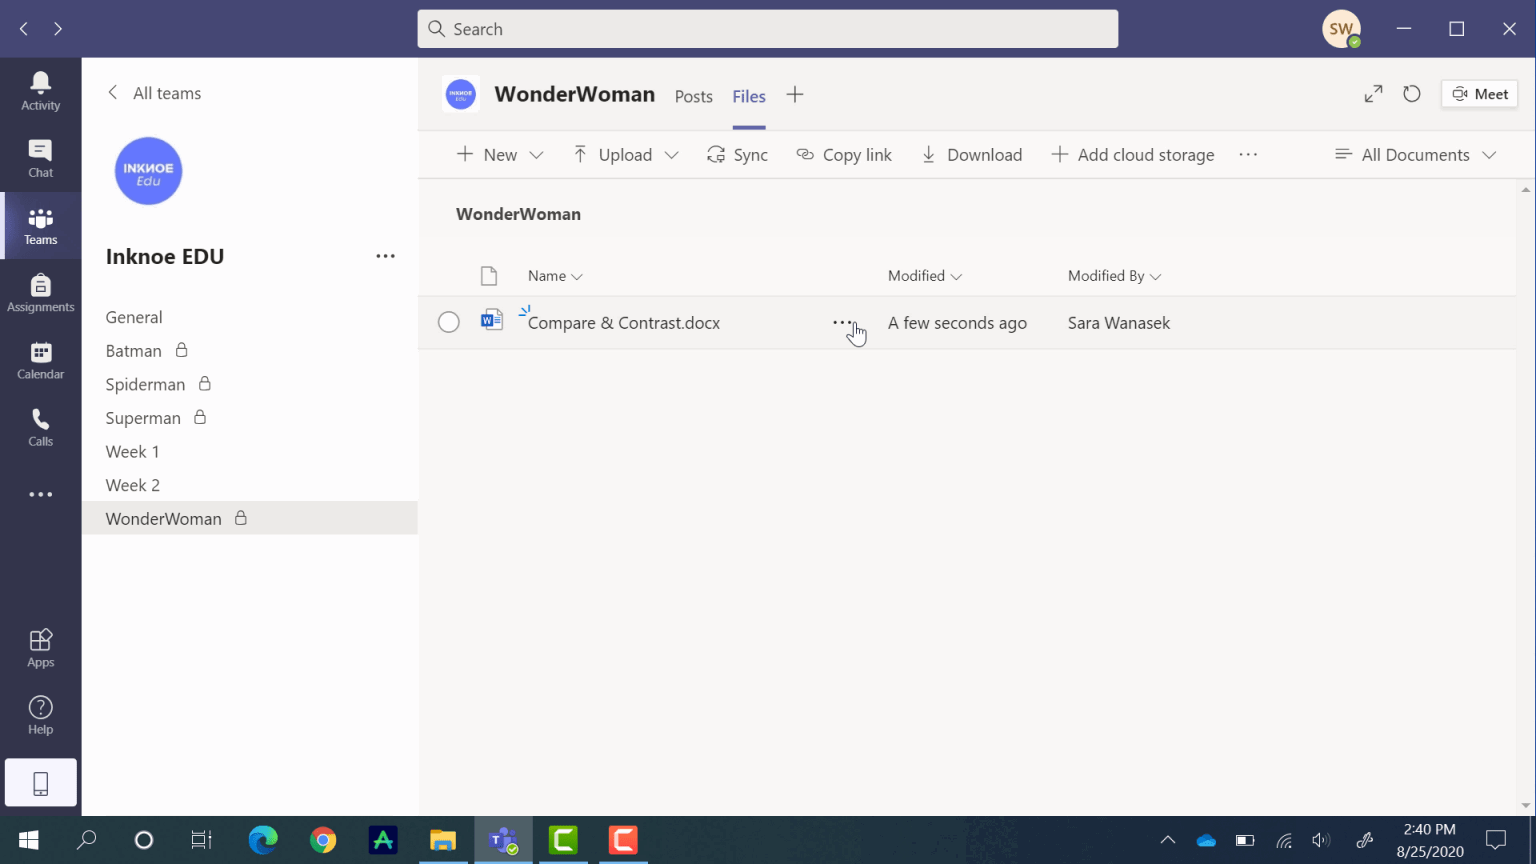1536x864 pixels.
Task: Add a new tab with plus
Action: point(795,95)
